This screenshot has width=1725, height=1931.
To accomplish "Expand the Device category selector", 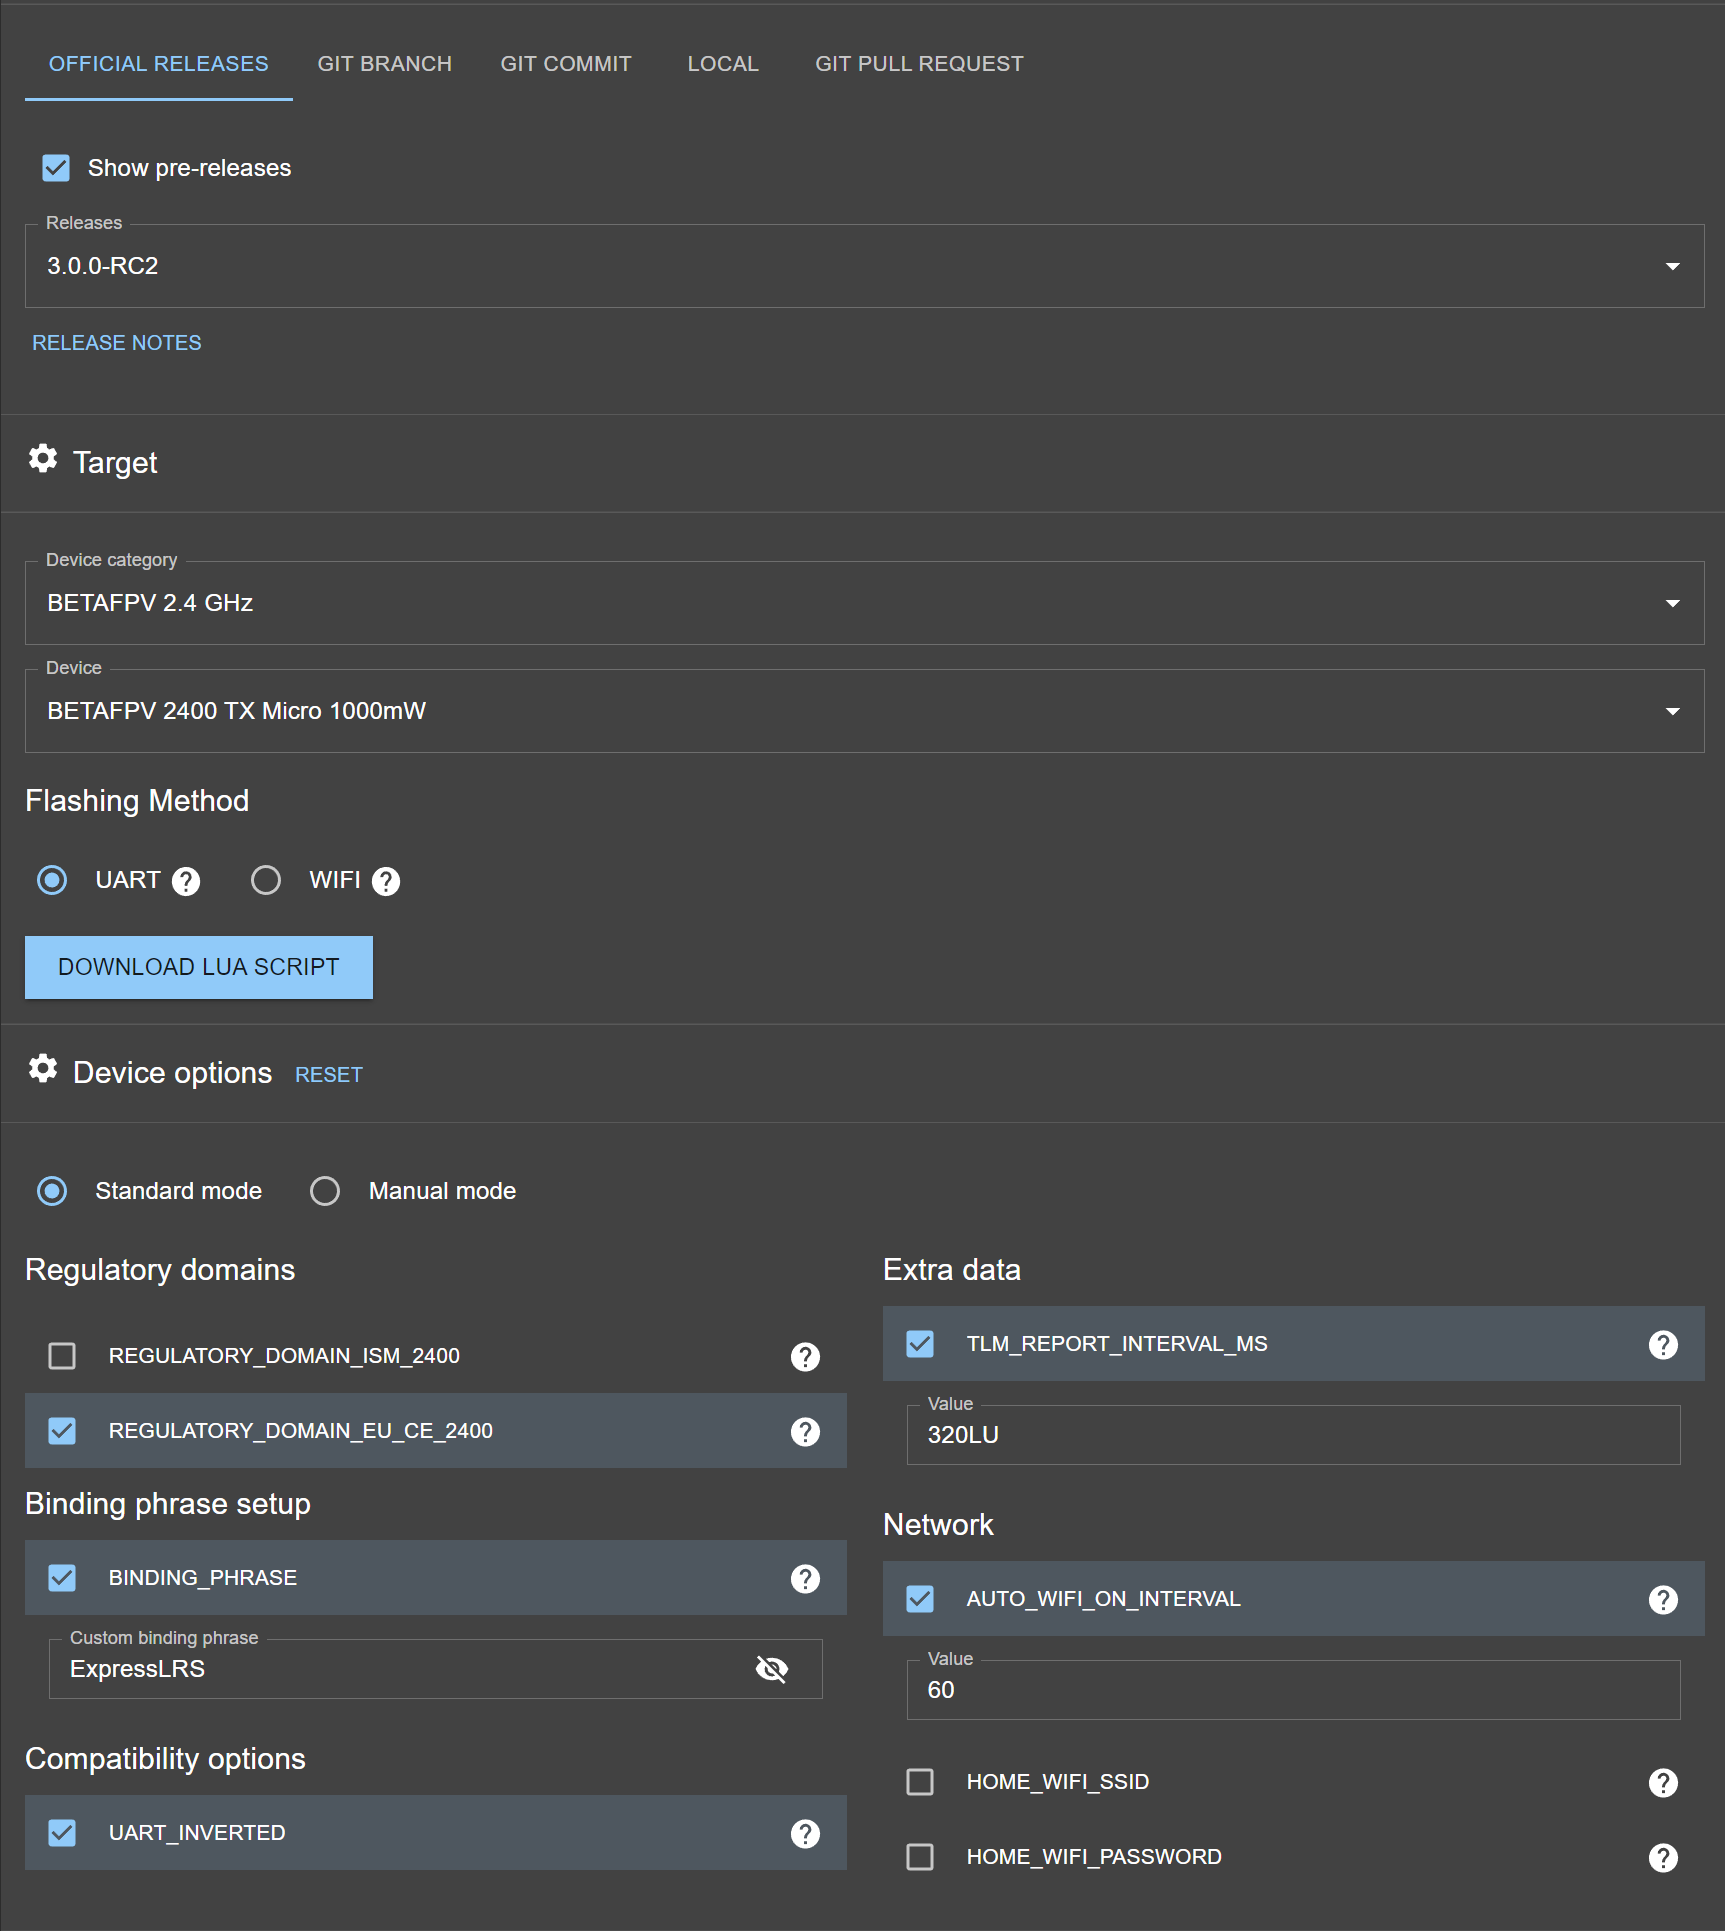I will (1673, 603).
